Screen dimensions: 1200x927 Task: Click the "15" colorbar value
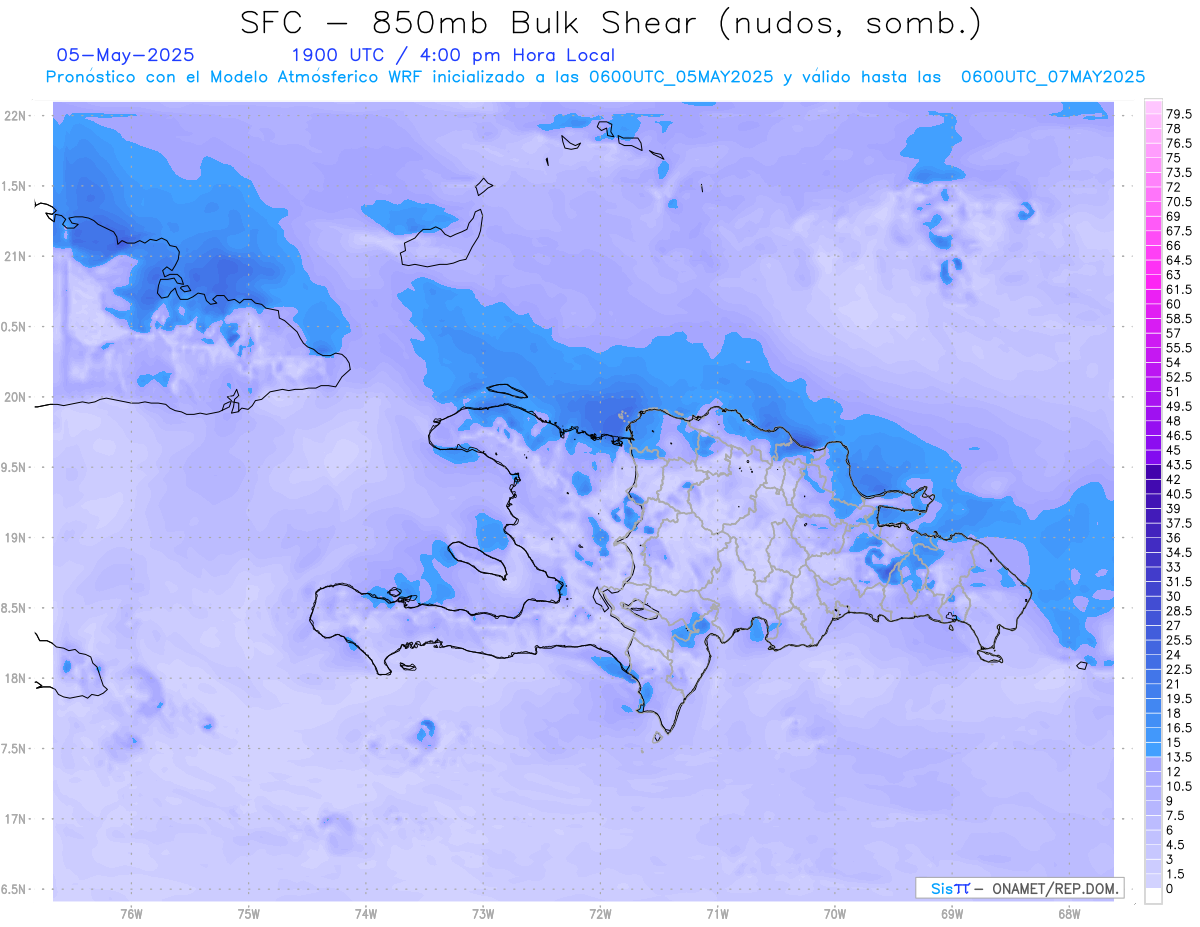[1174, 742]
